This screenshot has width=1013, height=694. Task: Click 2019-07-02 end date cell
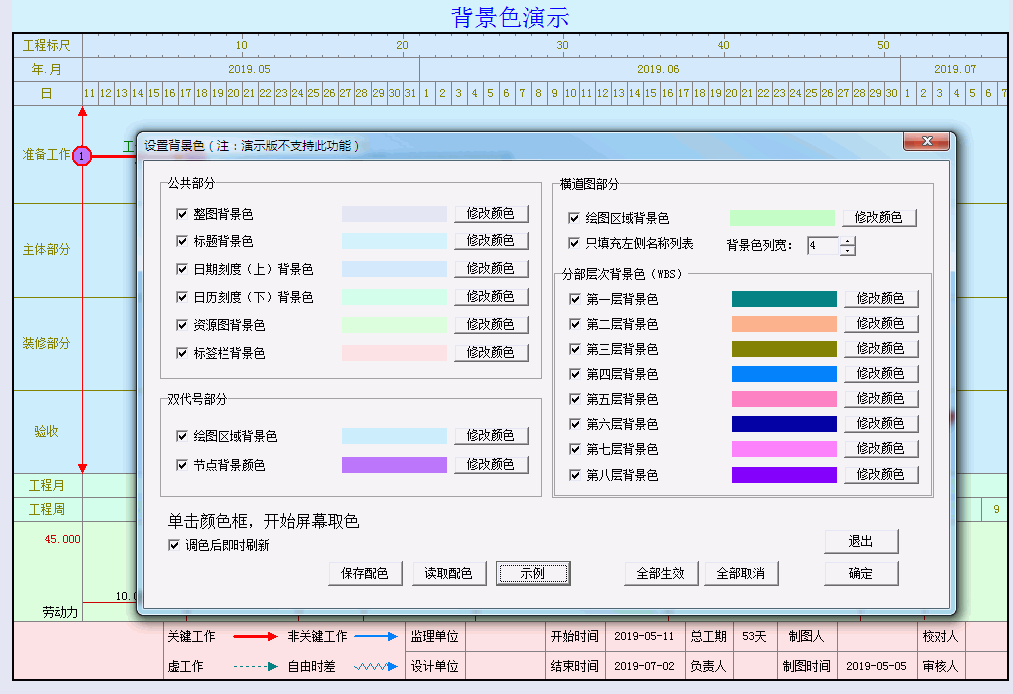[644, 666]
